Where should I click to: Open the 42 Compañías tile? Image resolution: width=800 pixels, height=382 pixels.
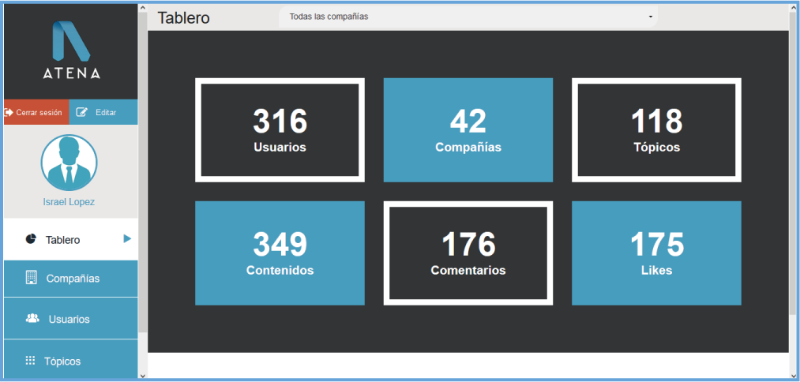point(468,130)
